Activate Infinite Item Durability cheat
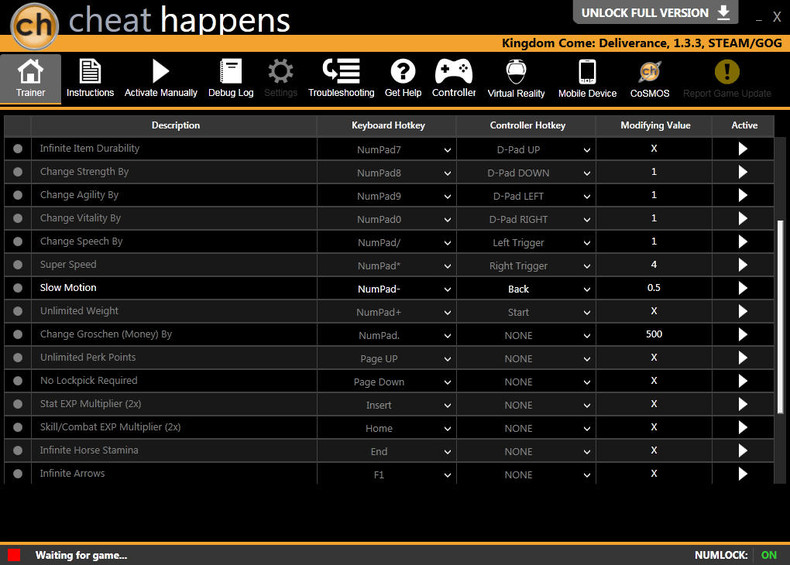 743,149
